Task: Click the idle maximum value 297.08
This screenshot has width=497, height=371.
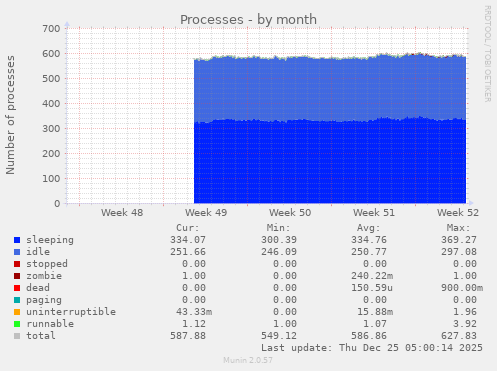Action: [459, 252]
